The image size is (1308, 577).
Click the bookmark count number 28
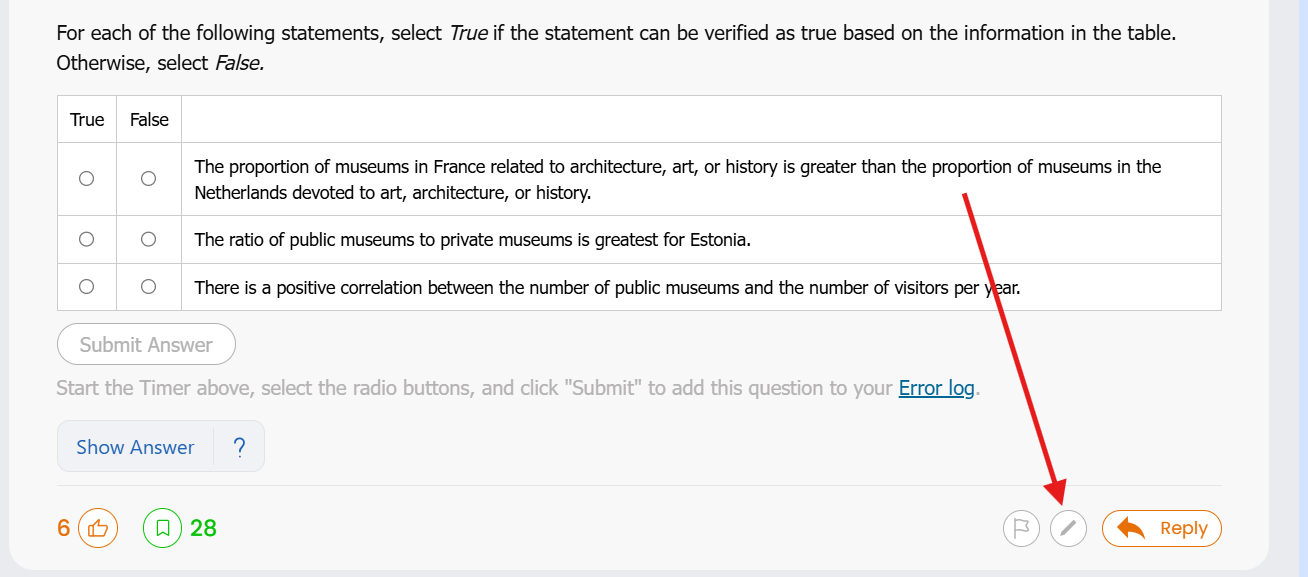click(x=203, y=528)
